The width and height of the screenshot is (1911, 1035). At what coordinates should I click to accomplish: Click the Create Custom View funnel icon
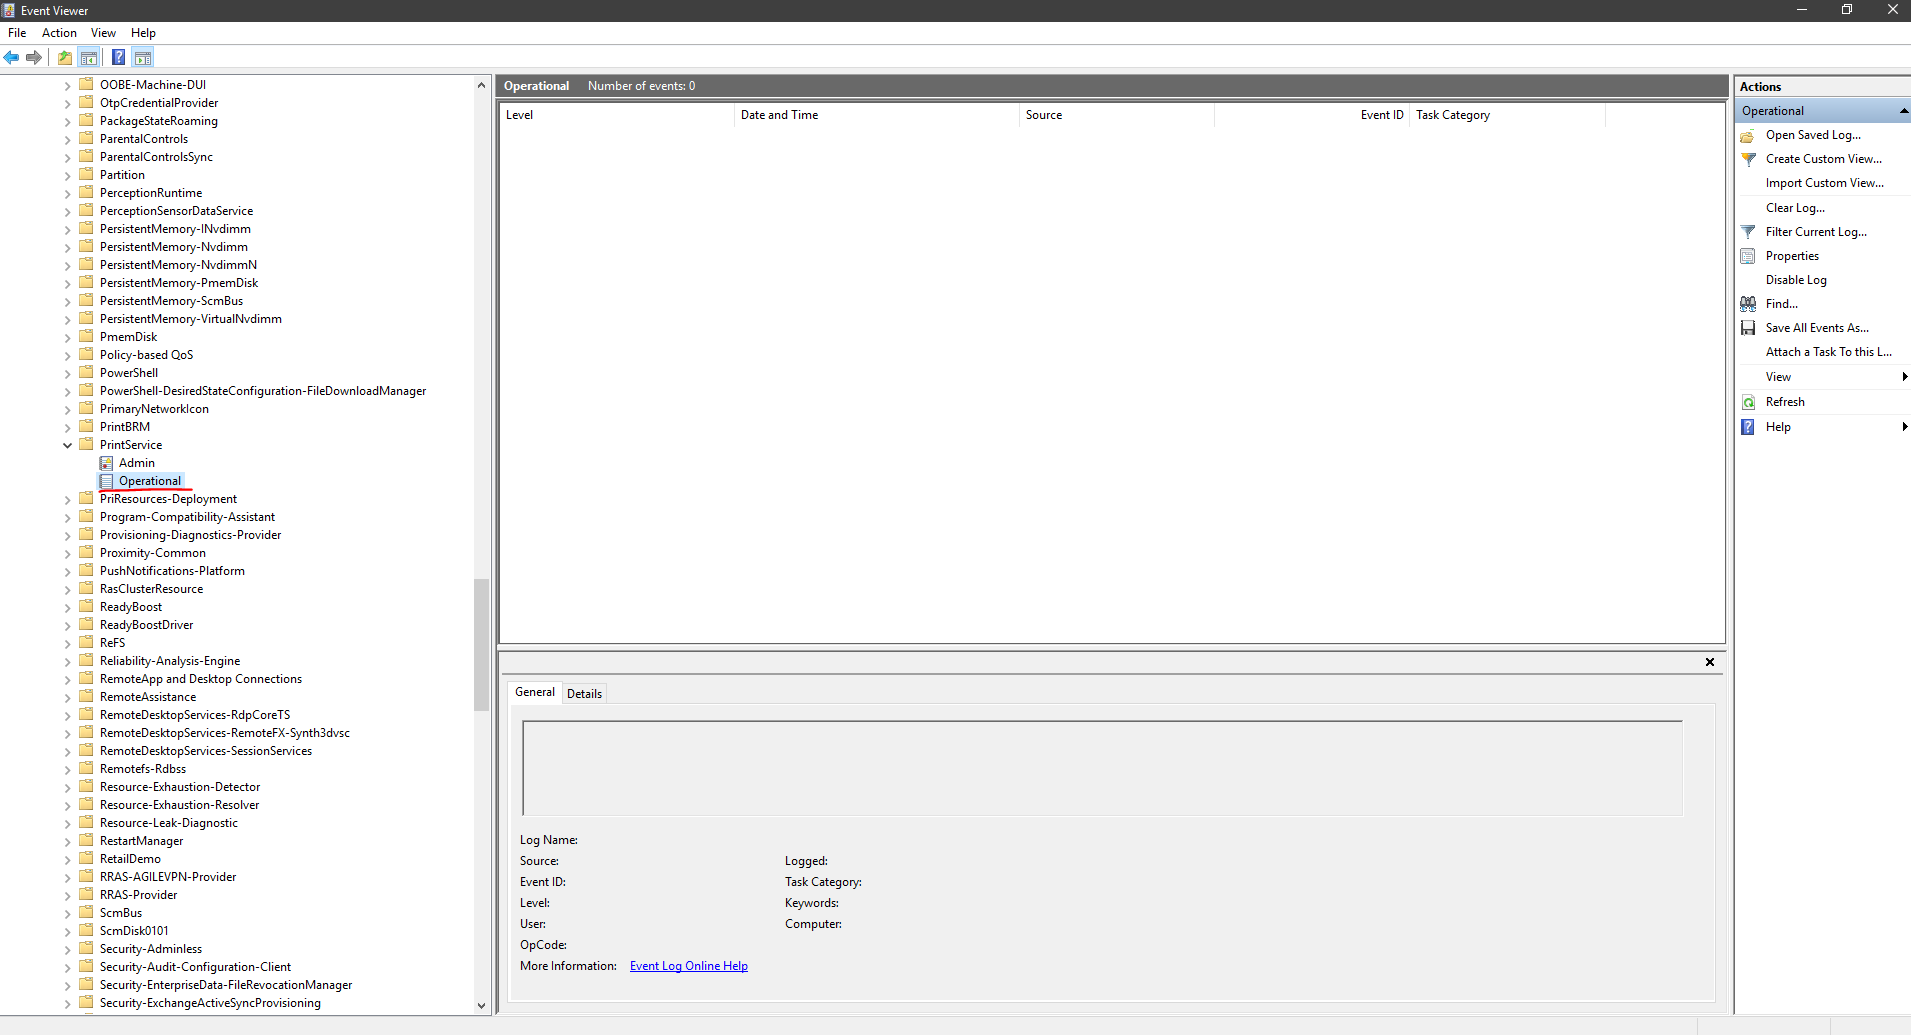(x=1748, y=159)
